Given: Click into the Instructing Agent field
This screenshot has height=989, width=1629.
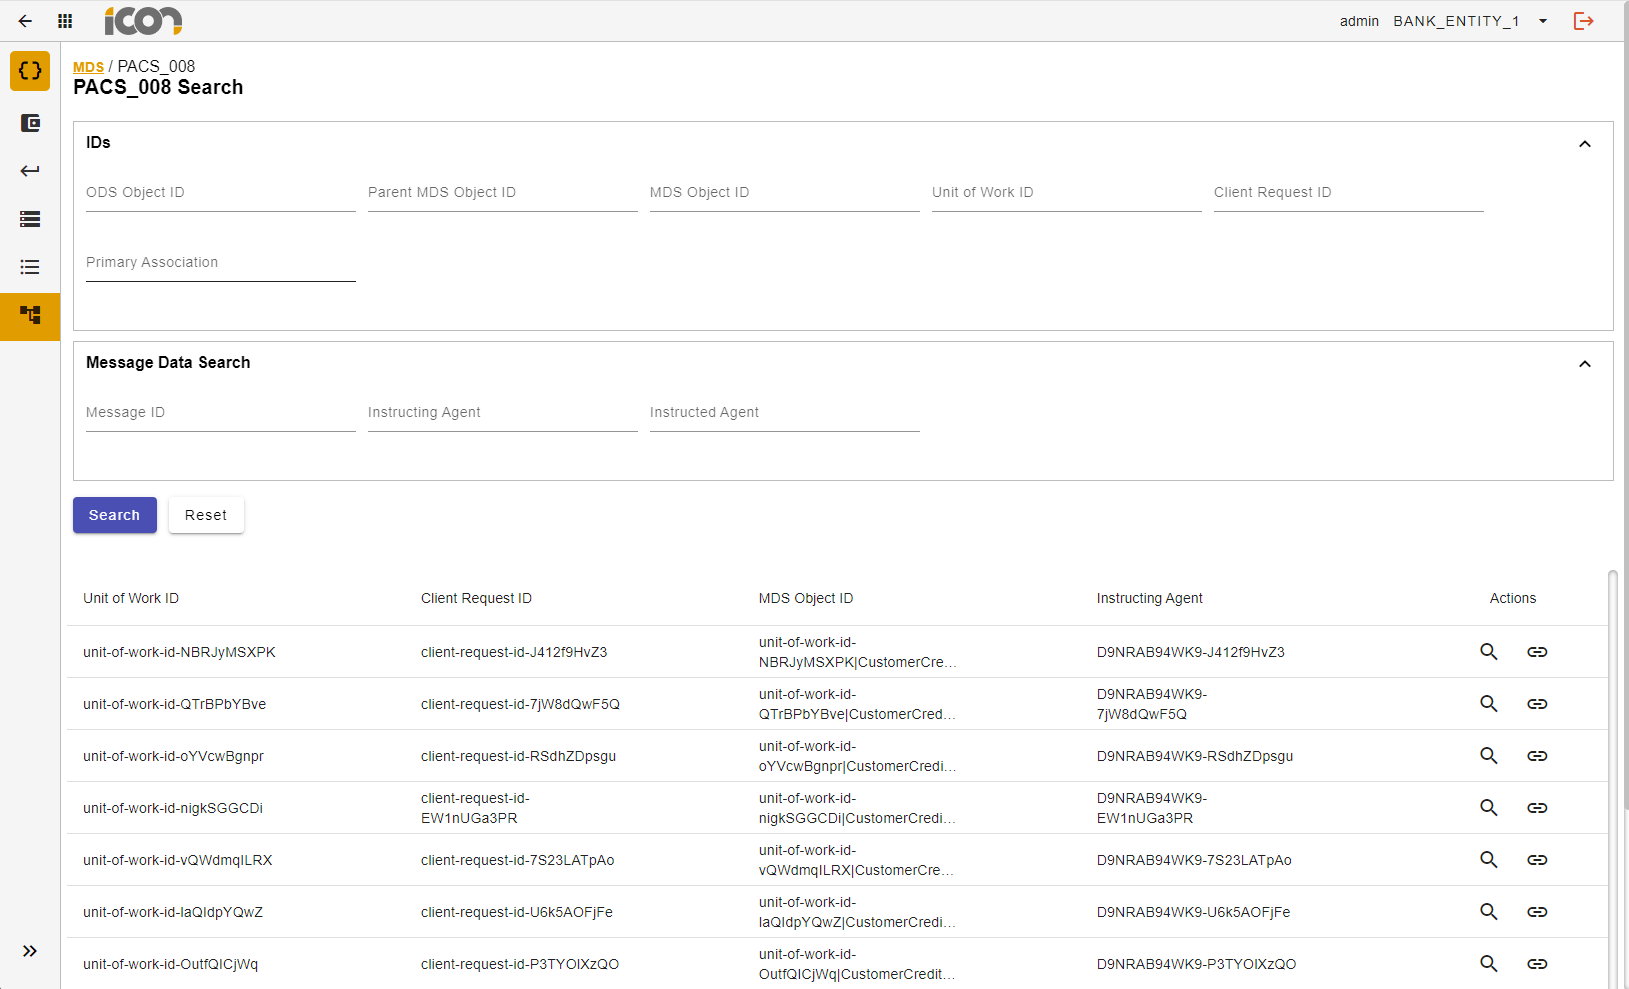Looking at the screenshot, I should [x=502, y=414].
